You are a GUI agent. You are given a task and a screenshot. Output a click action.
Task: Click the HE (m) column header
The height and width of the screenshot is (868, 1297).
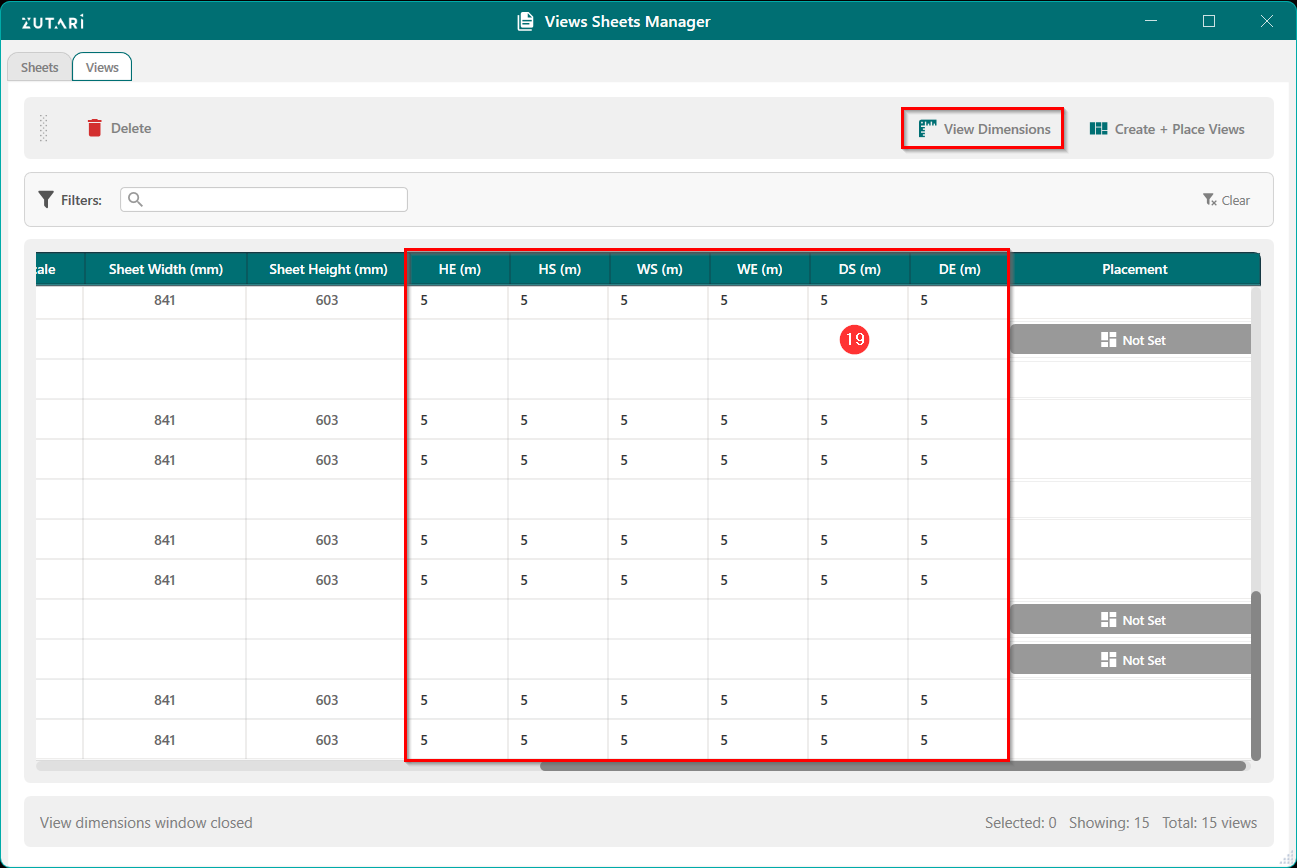pos(459,269)
